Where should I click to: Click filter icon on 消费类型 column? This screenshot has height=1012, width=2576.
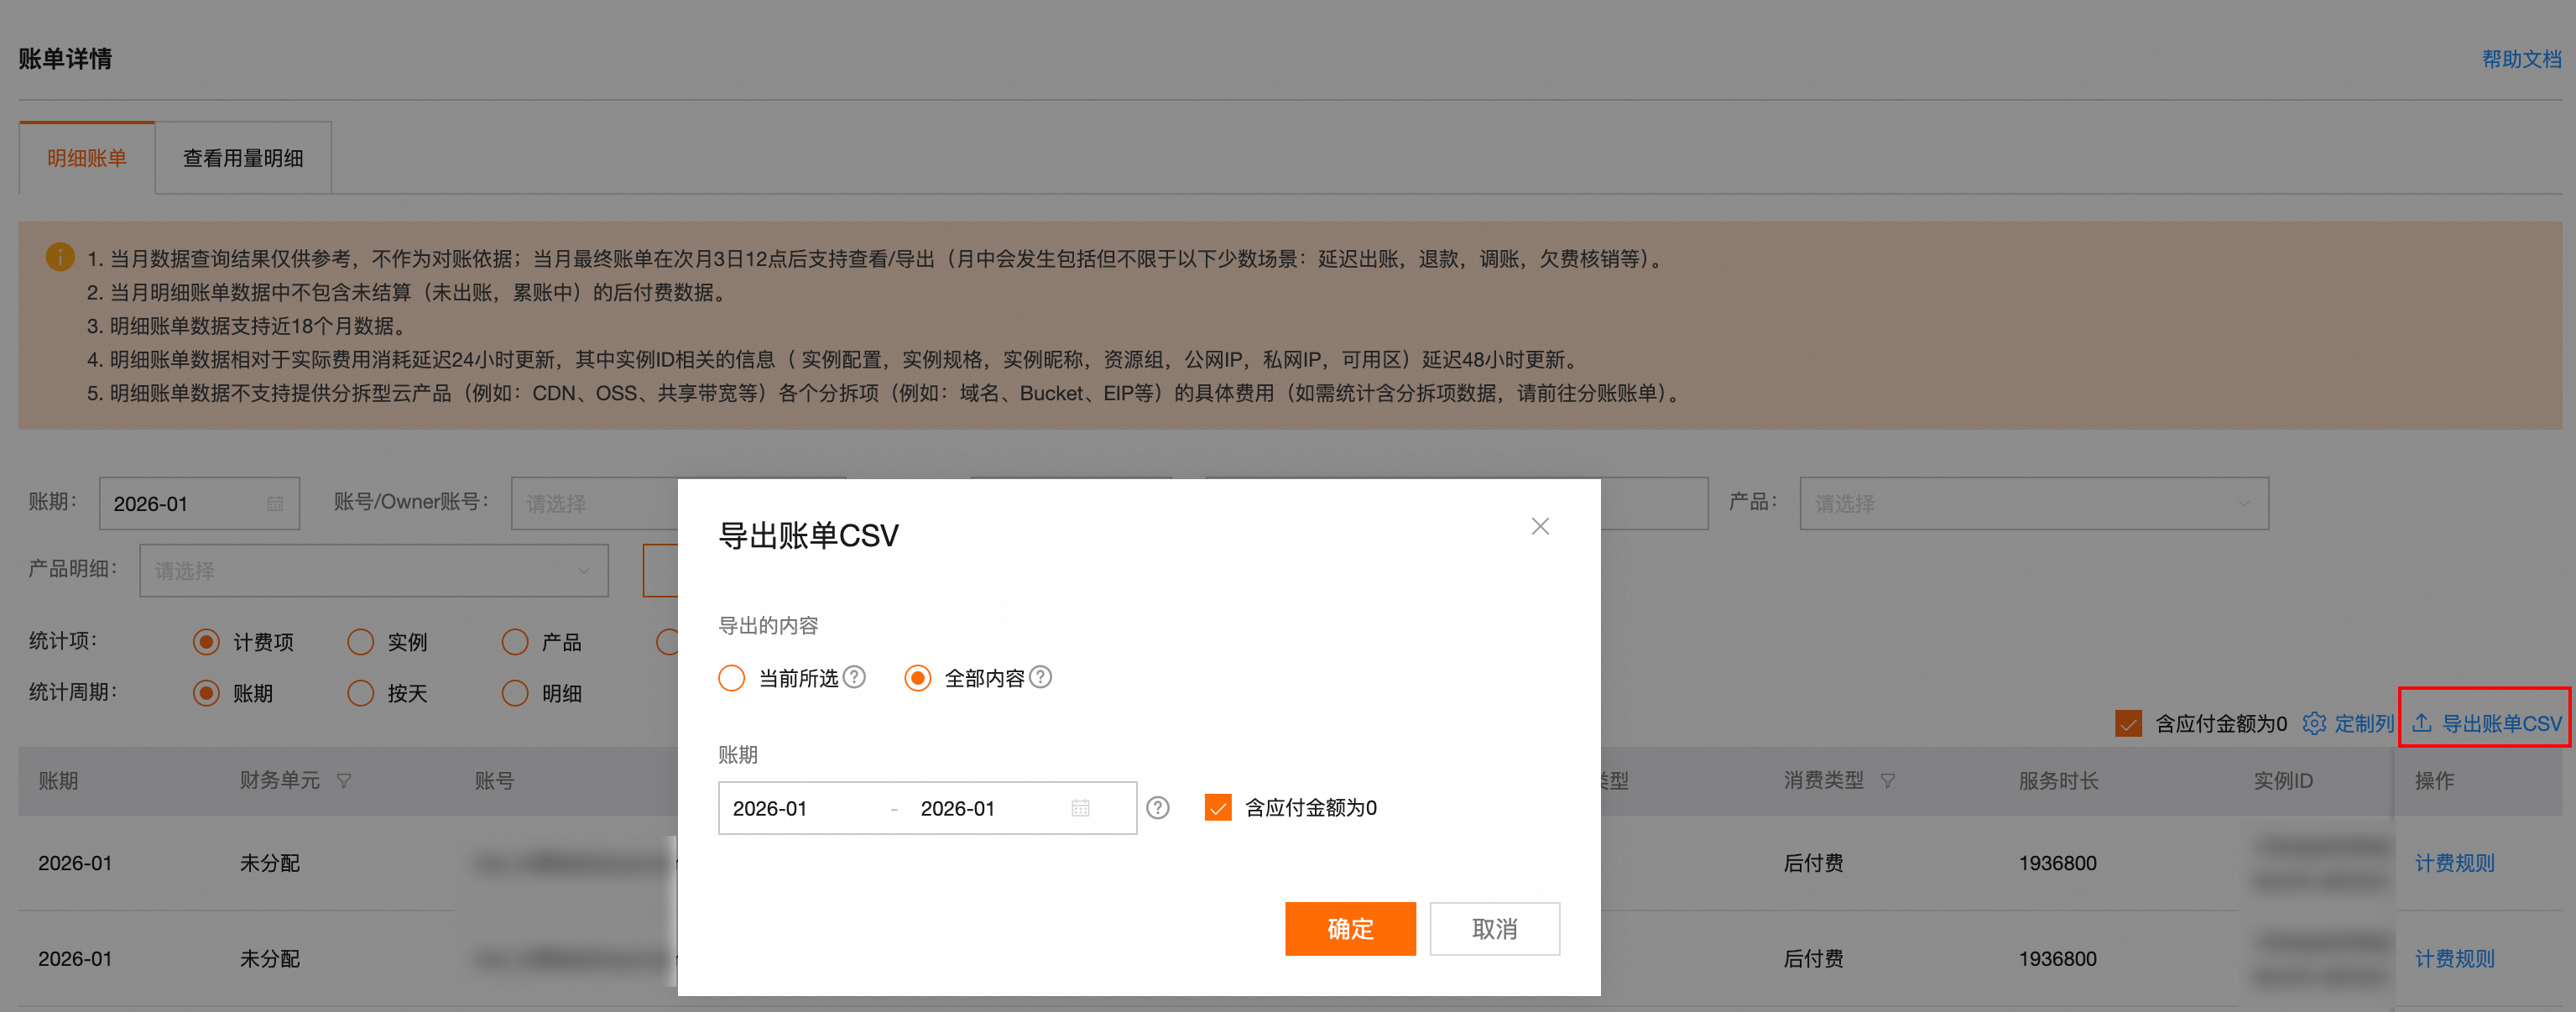(1887, 781)
